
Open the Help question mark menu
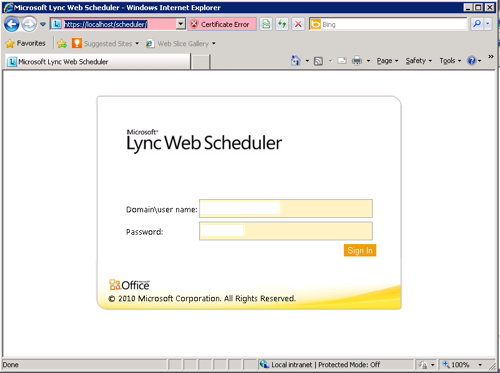pyautogui.click(x=474, y=61)
